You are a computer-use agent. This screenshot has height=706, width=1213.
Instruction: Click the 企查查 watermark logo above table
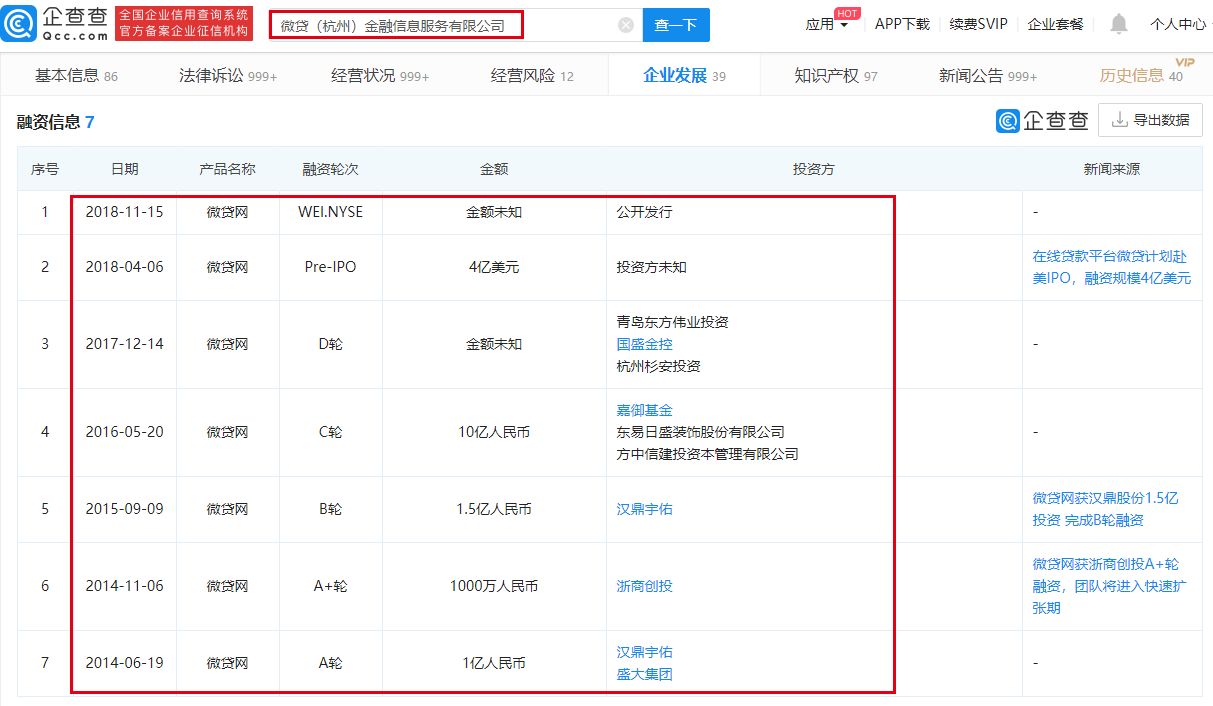click(x=1042, y=121)
